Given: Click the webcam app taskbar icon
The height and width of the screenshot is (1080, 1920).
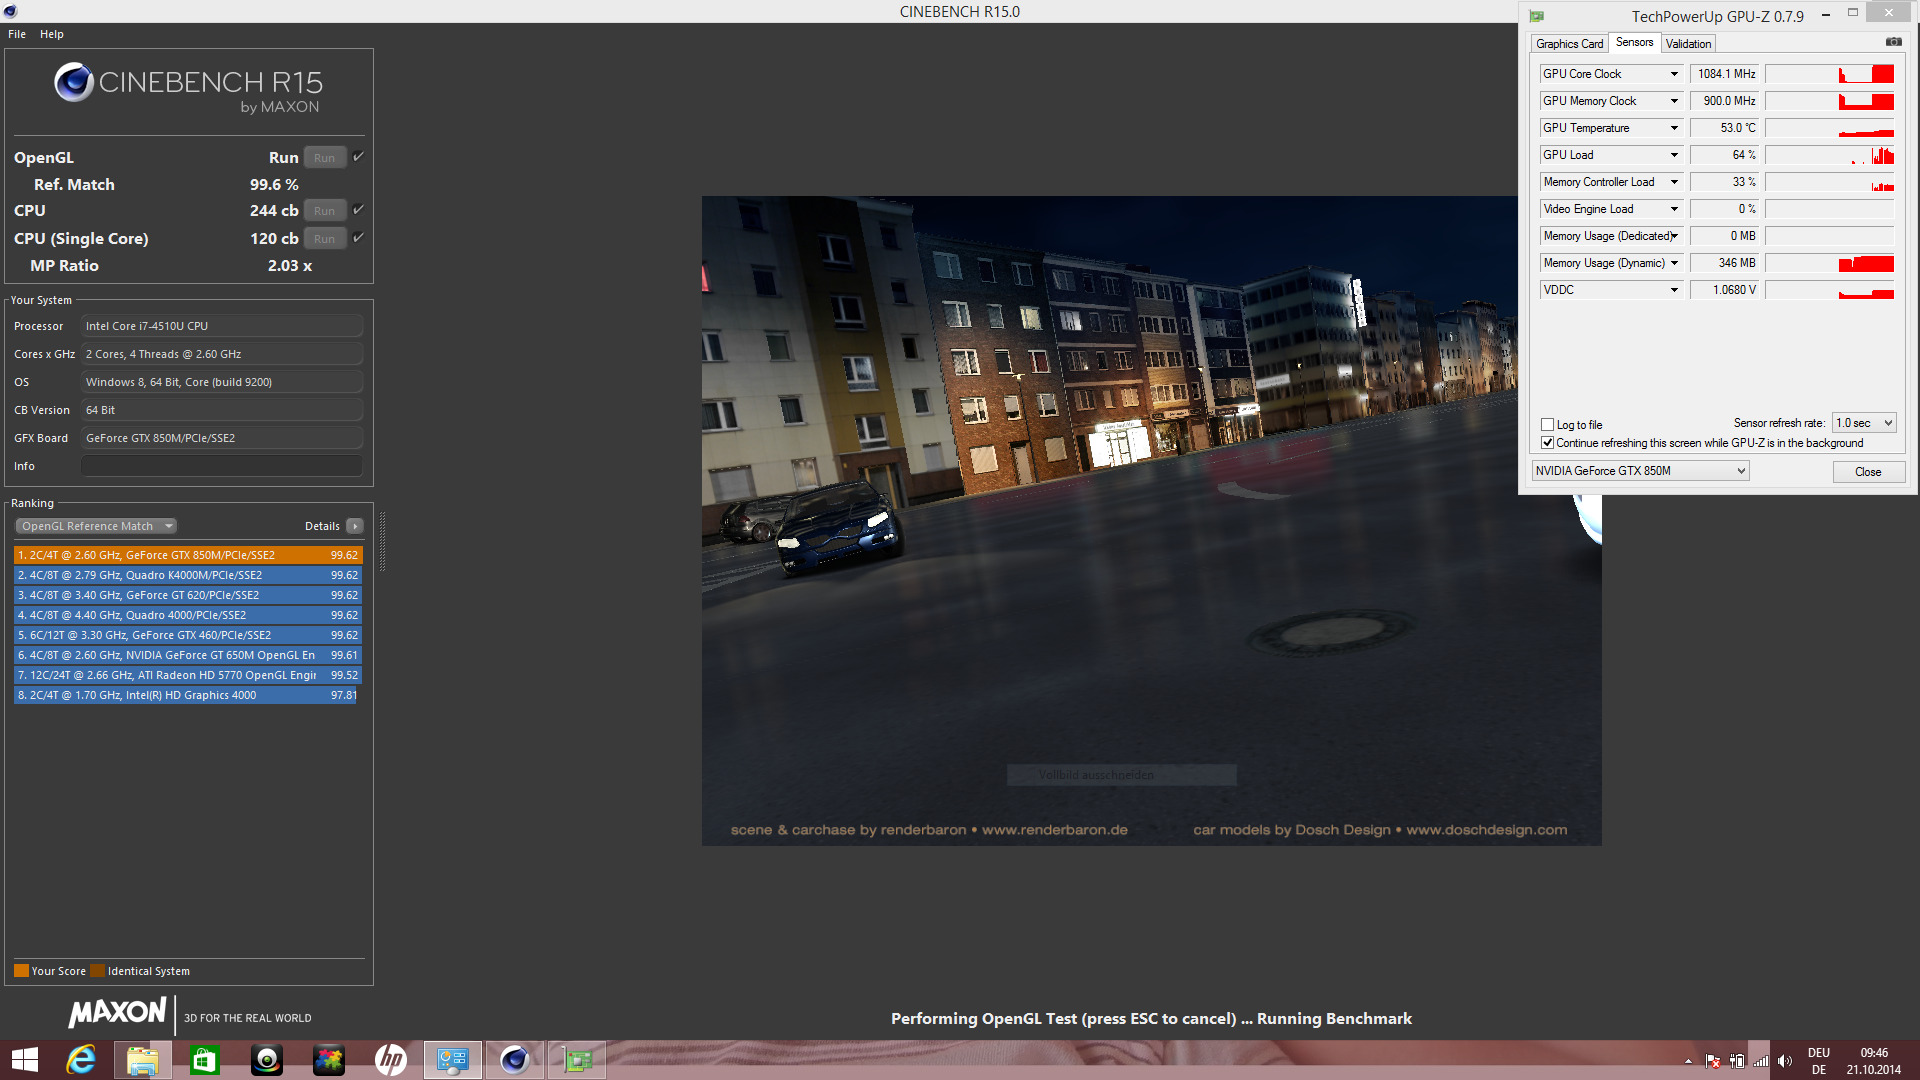Looking at the screenshot, I should coord(266,1059).
